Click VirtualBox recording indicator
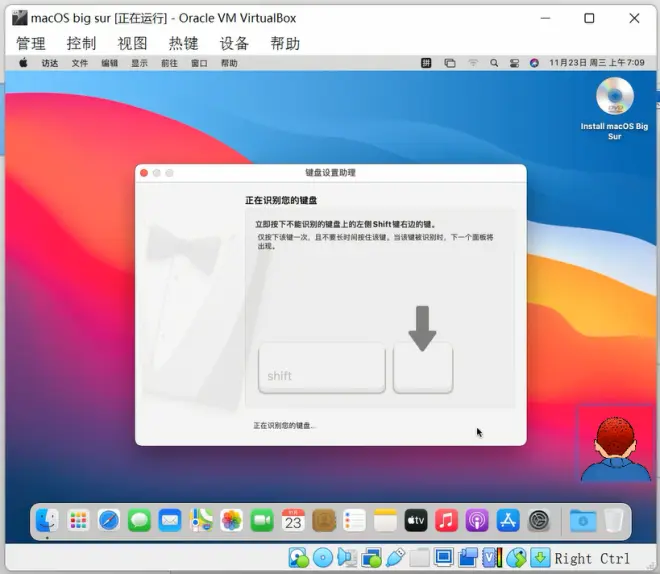This screenshot has height=574, width=660. tap(468, 558)
